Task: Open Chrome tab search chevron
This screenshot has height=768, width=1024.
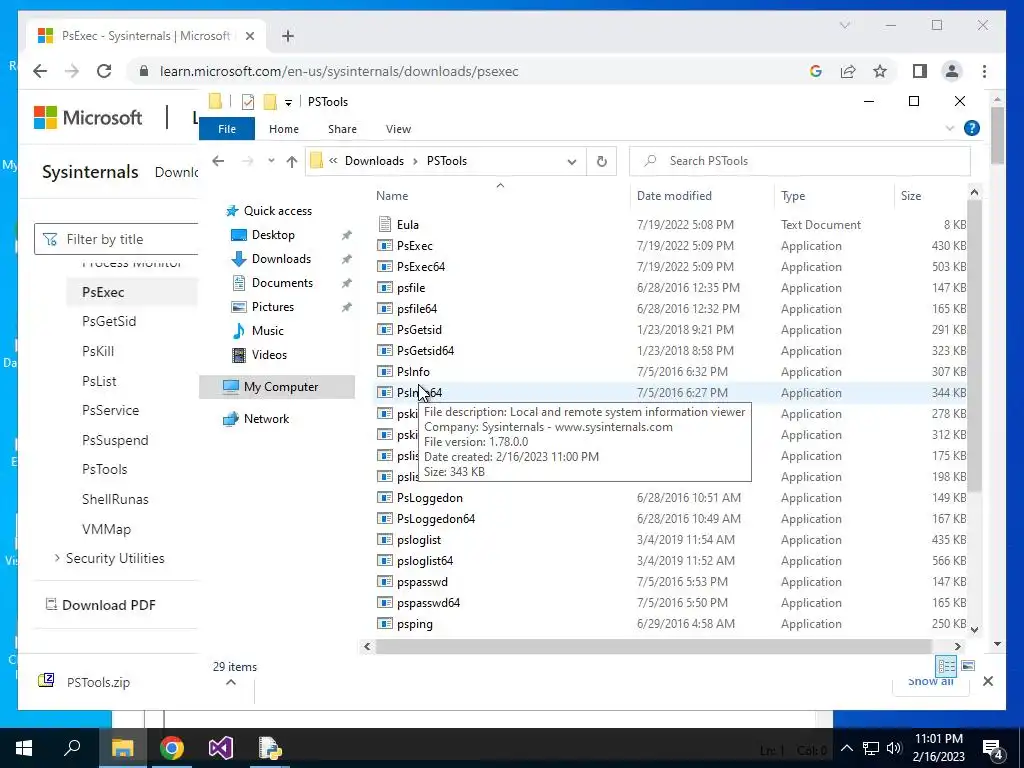Action: point(844,25)
